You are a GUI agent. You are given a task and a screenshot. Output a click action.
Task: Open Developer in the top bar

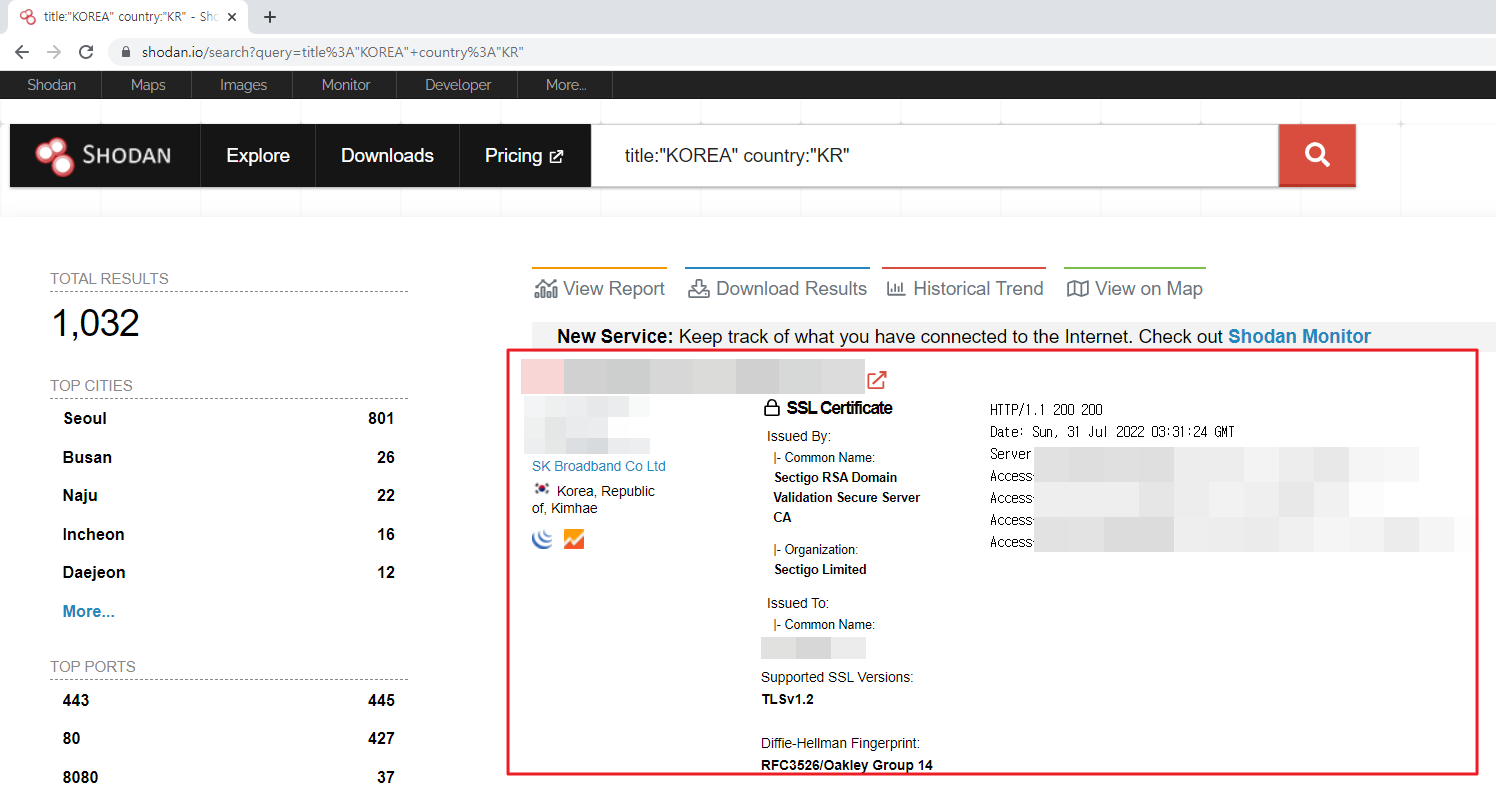458,85
